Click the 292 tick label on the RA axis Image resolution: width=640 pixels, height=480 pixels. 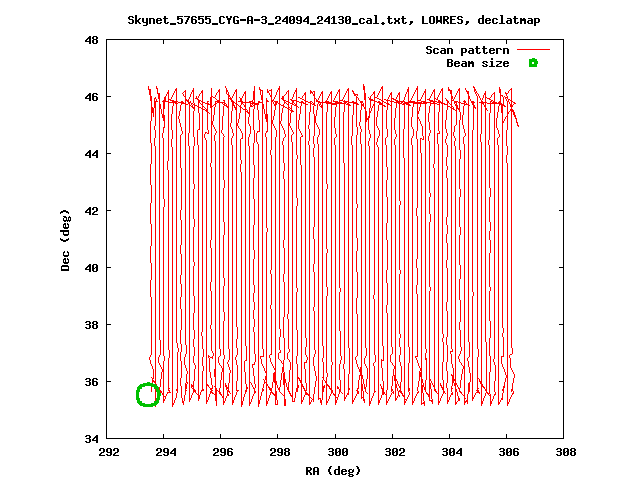click(108, 452)
